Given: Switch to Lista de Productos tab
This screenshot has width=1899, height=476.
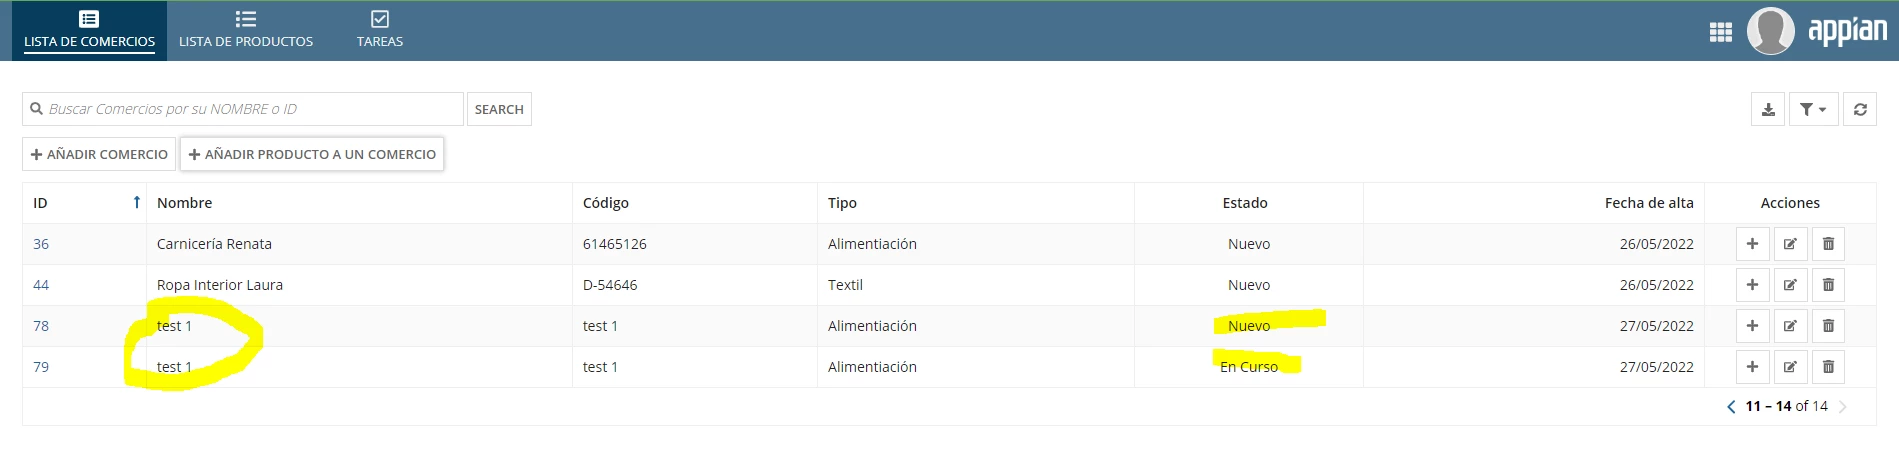Looking at the screenshot, I should pos(246,31).
